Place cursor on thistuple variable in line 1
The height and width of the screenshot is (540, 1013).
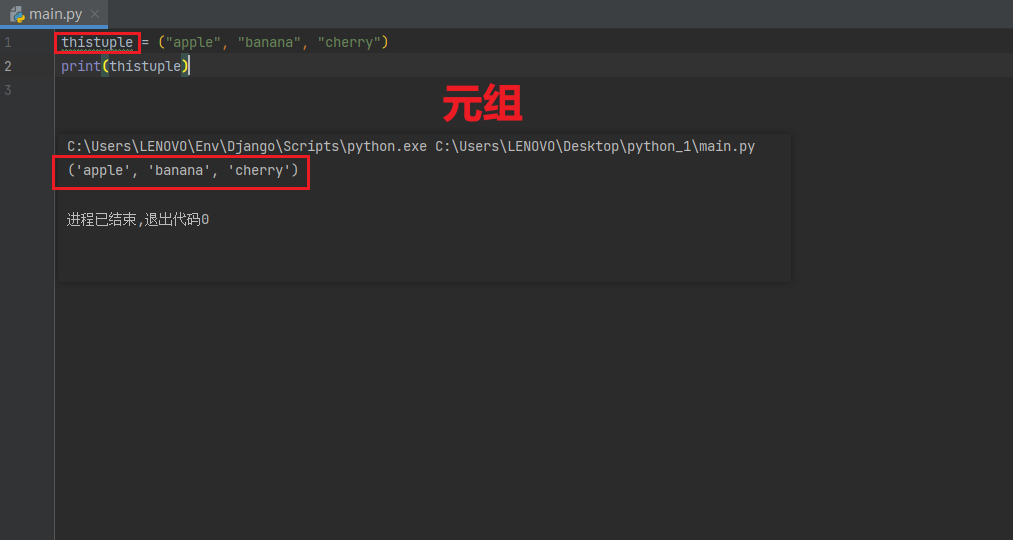coord(97,43)
